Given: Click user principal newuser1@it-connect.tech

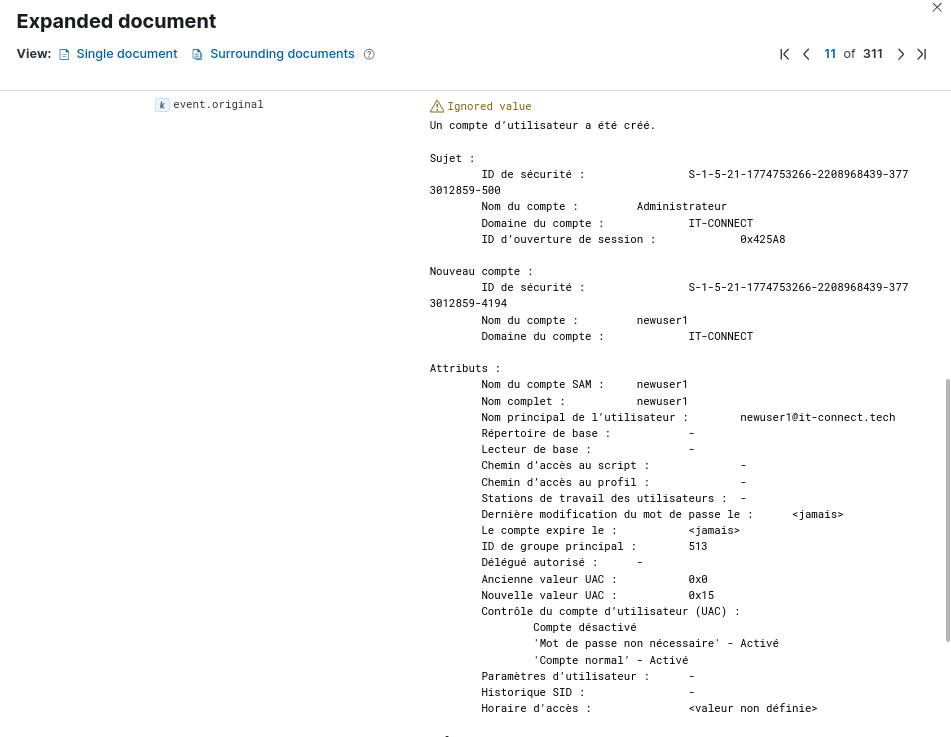Looking at the screenshot, I should [x=818, y=417].
